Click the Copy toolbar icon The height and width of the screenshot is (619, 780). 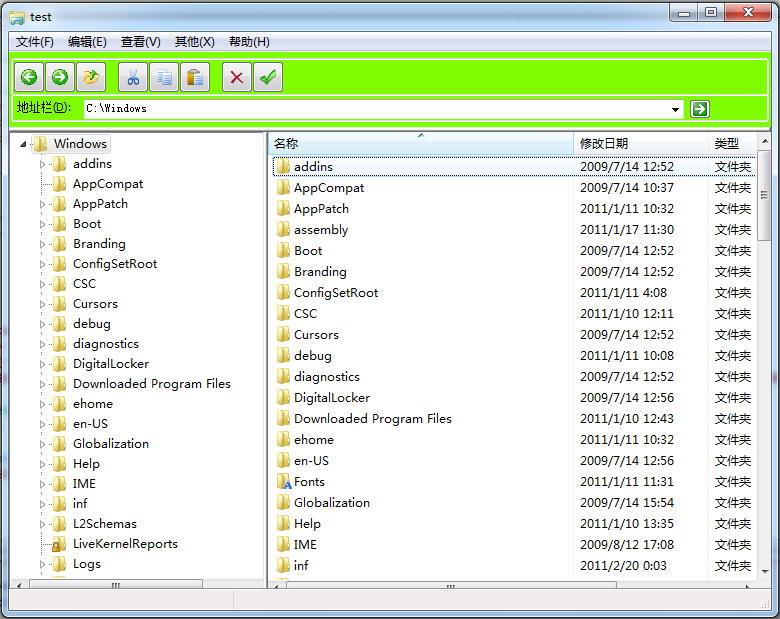pyautogui.click(x=164, y=77)
